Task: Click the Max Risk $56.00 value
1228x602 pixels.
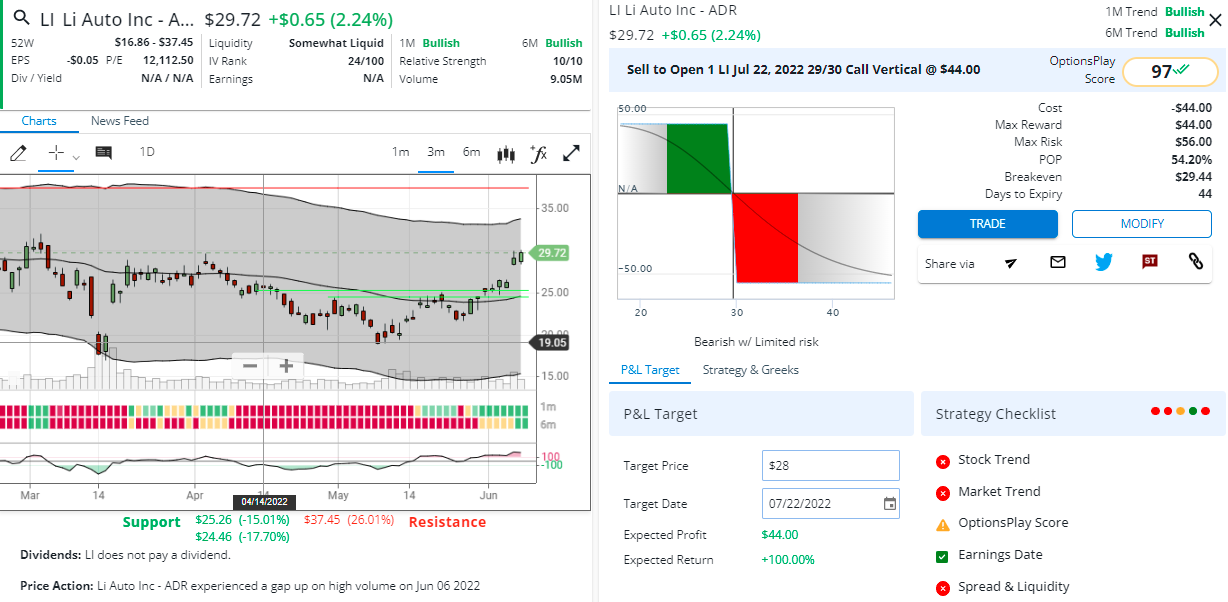Action: [1194, 142]
